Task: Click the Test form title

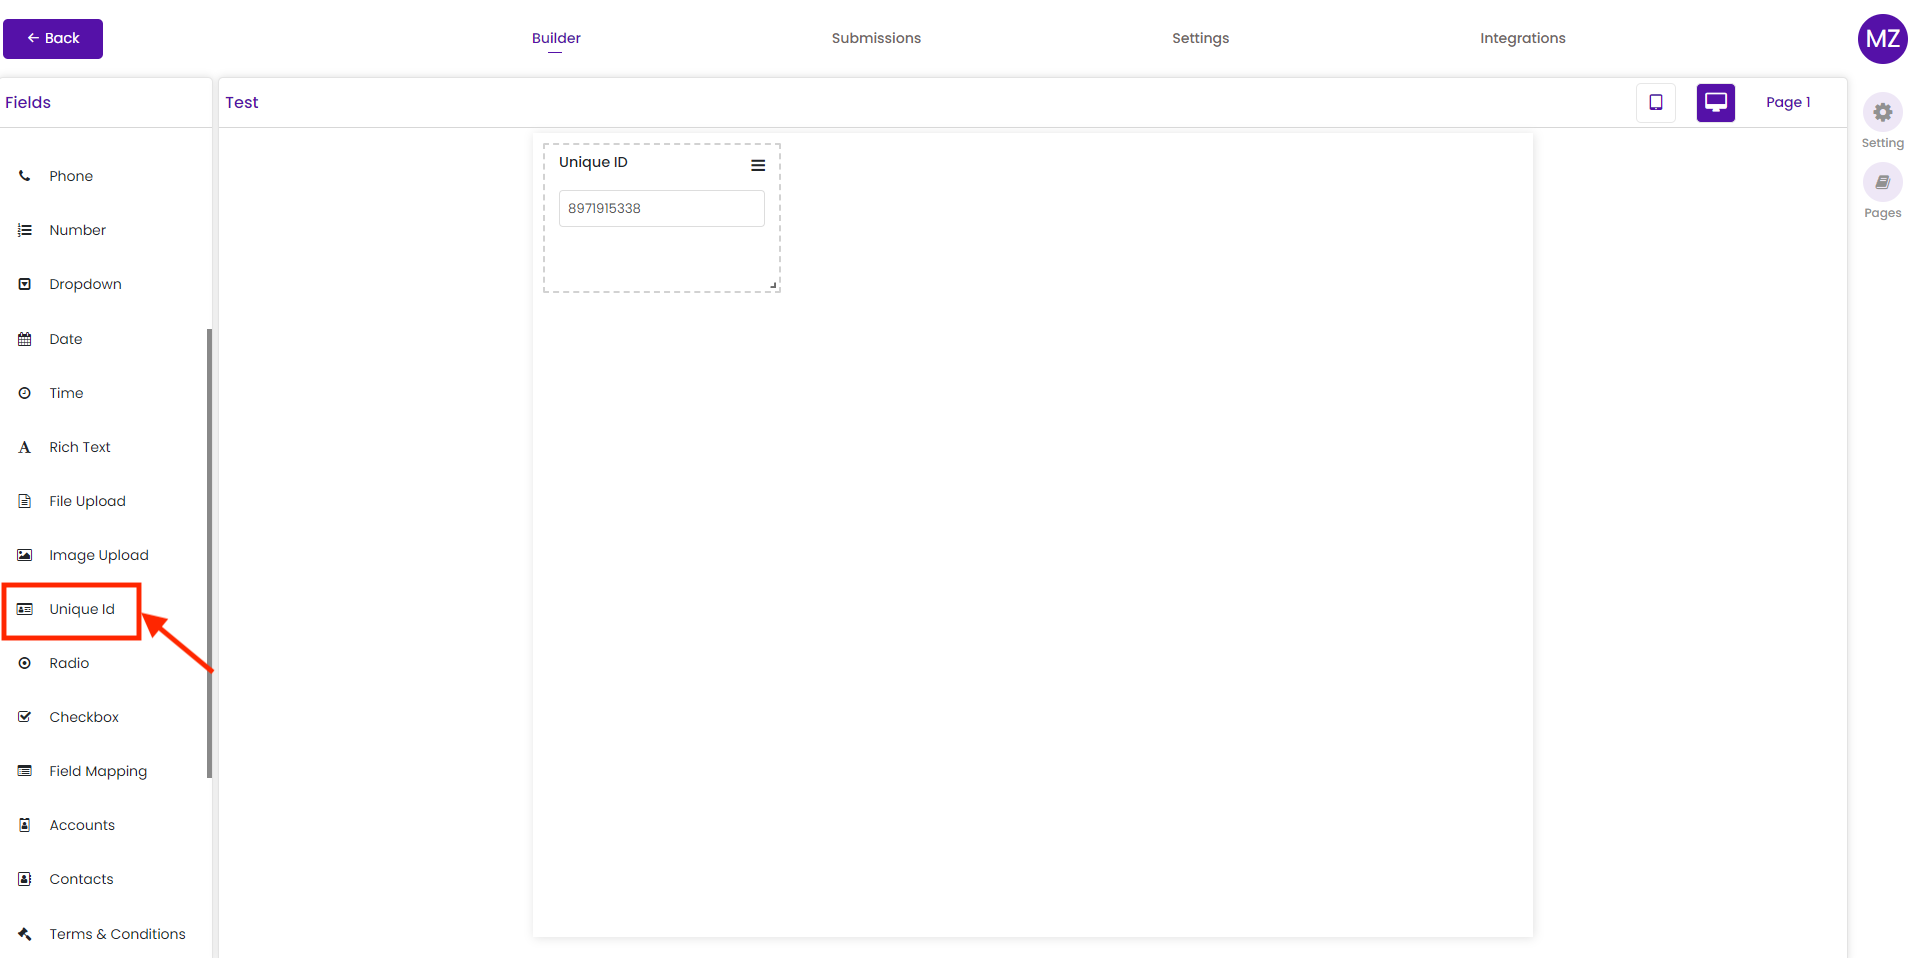Action: pos(242,102)
